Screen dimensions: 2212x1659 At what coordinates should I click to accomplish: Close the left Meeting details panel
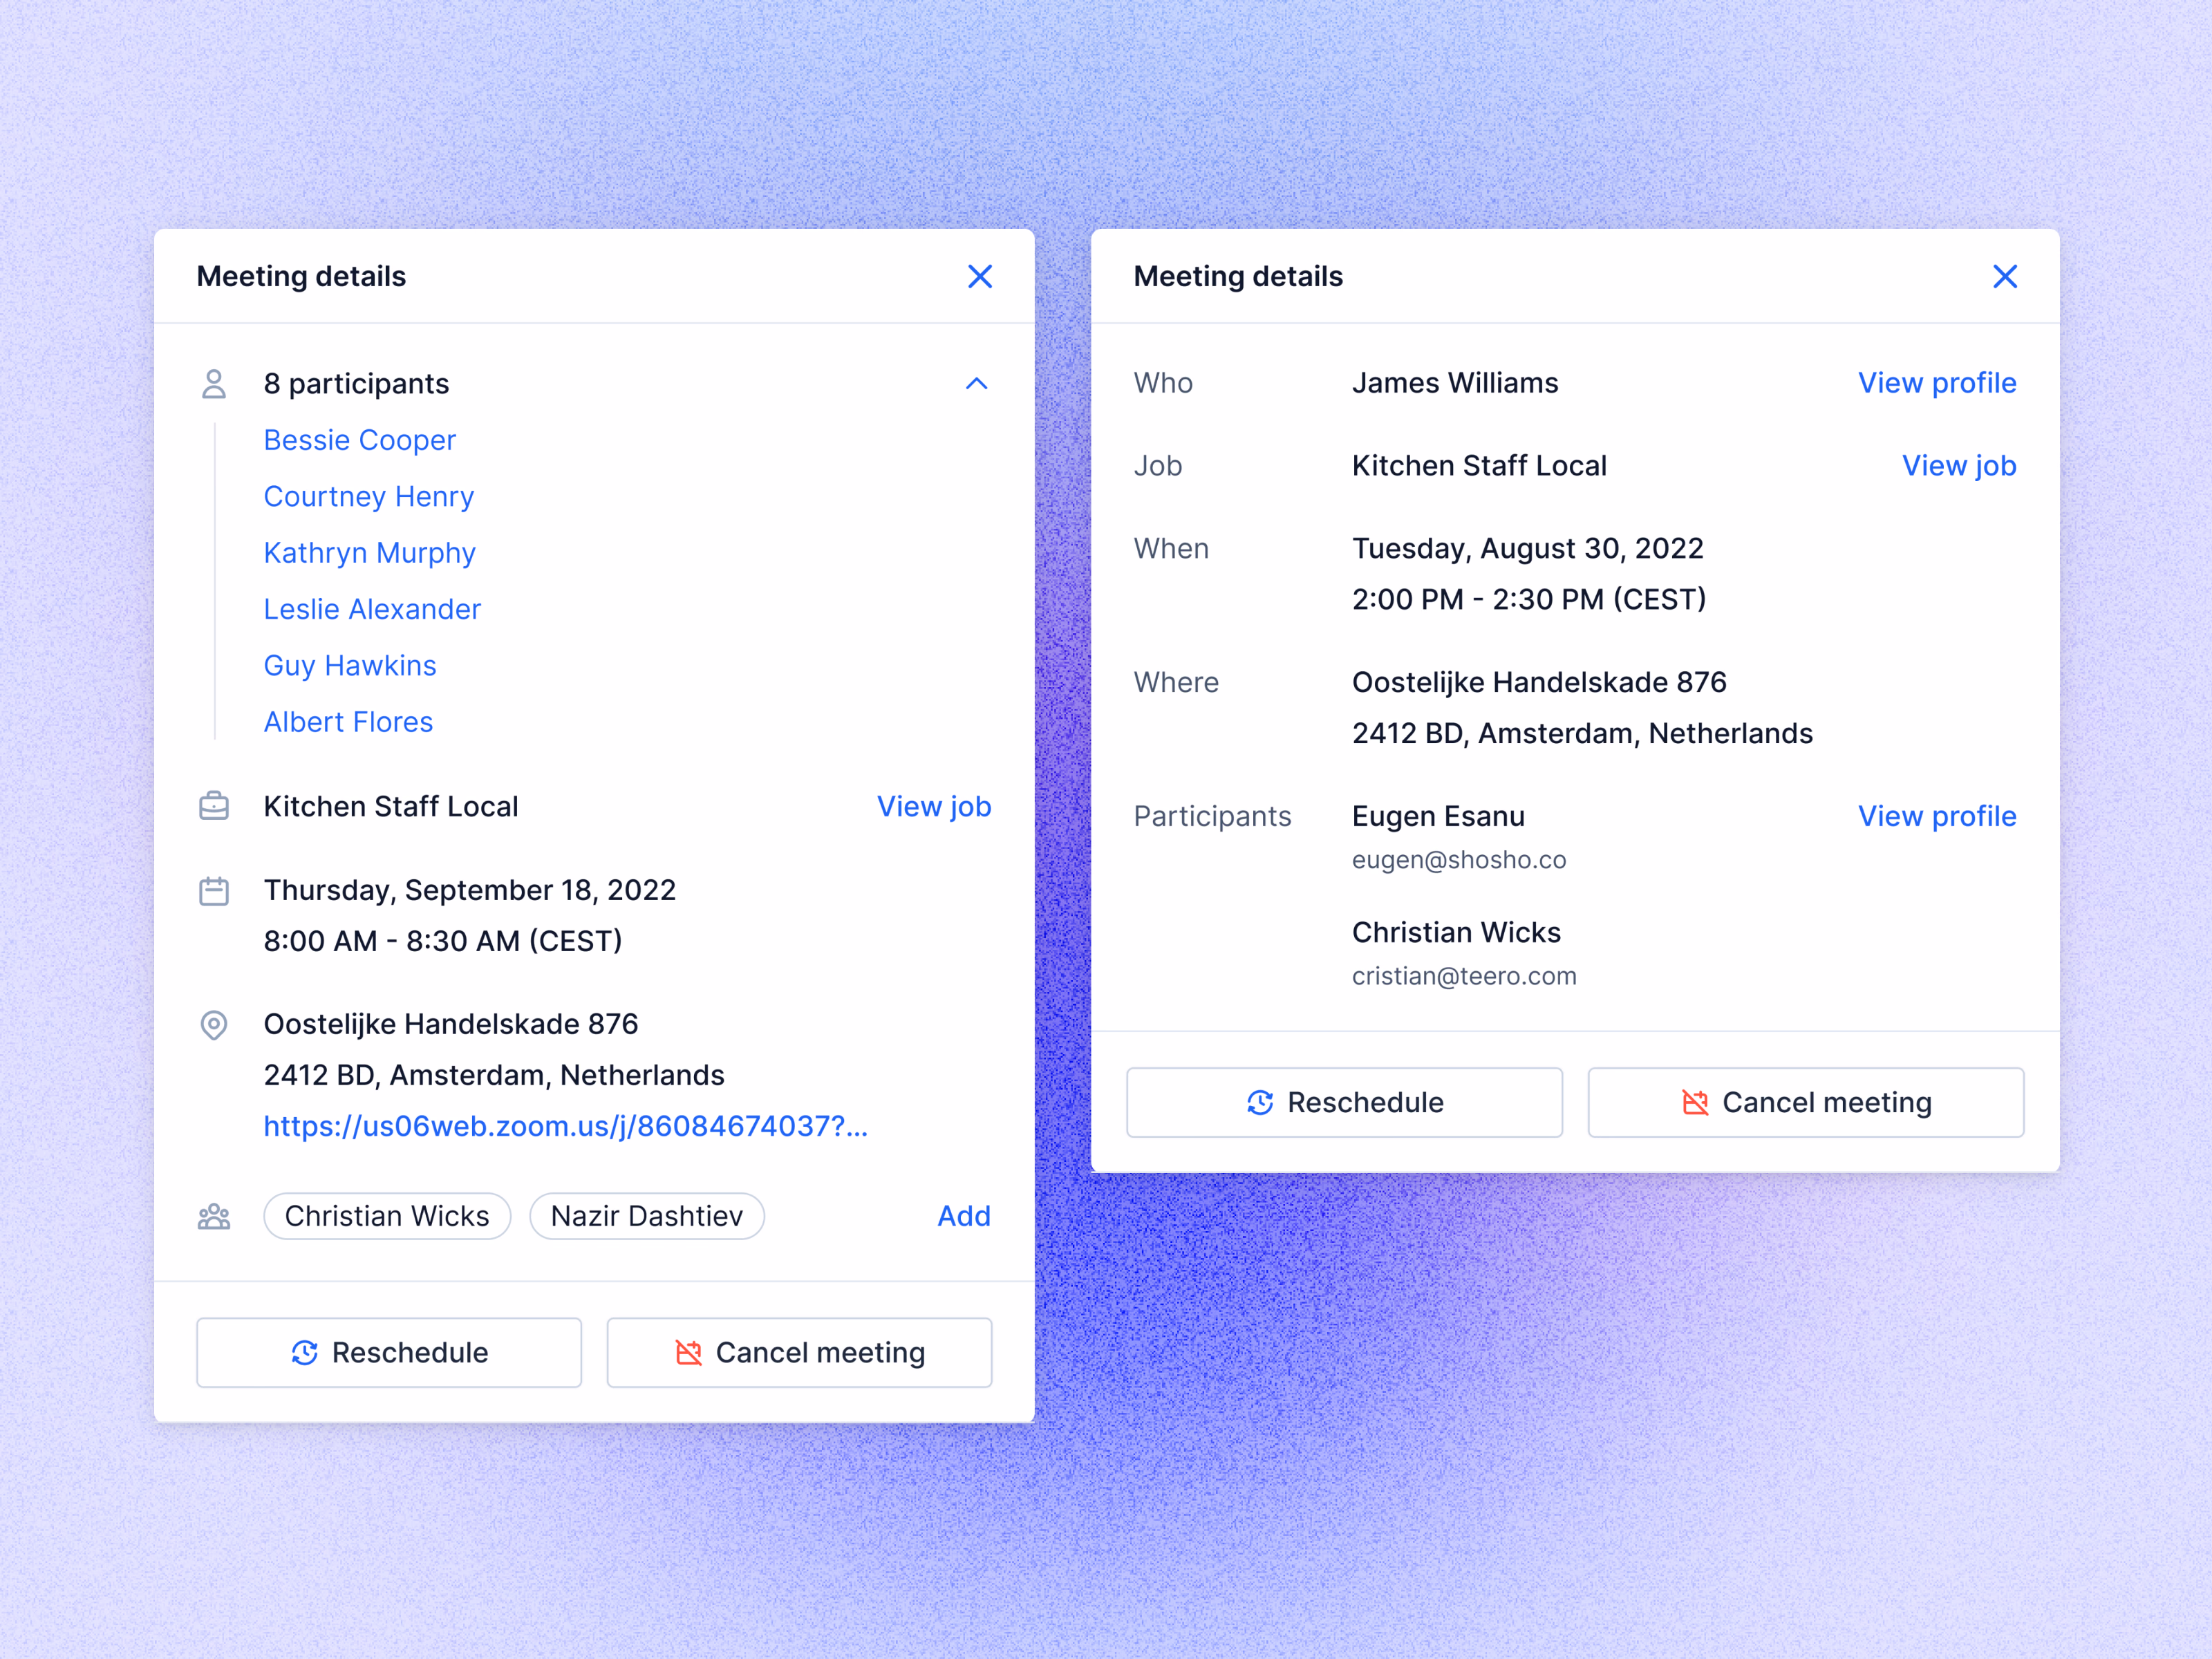click(x=980, y=277)
